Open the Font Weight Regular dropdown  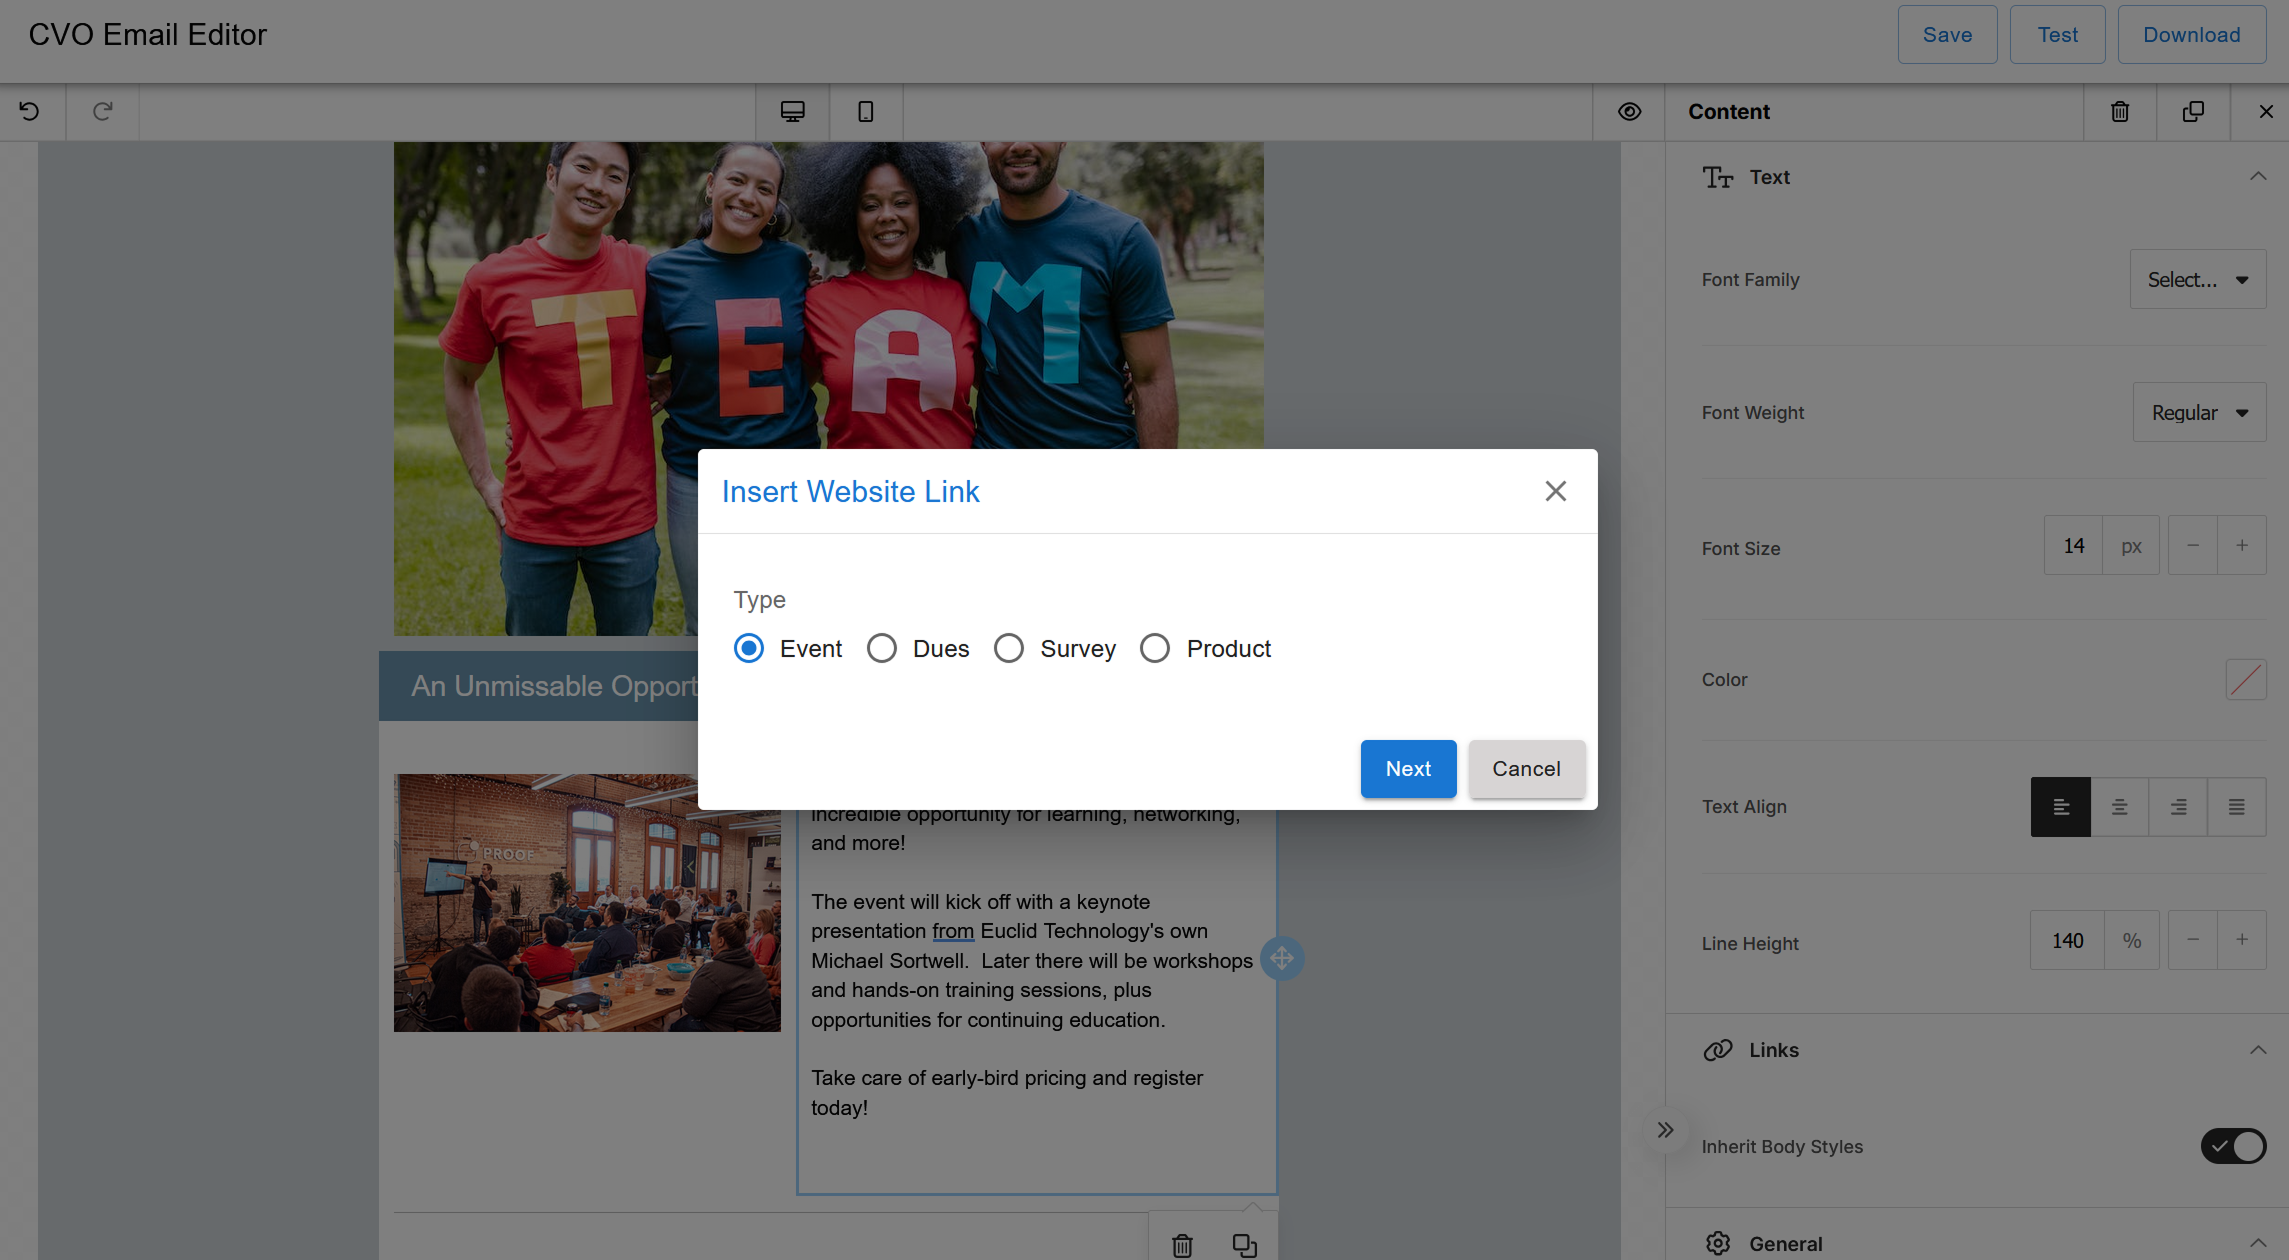tap(2199, 412)
